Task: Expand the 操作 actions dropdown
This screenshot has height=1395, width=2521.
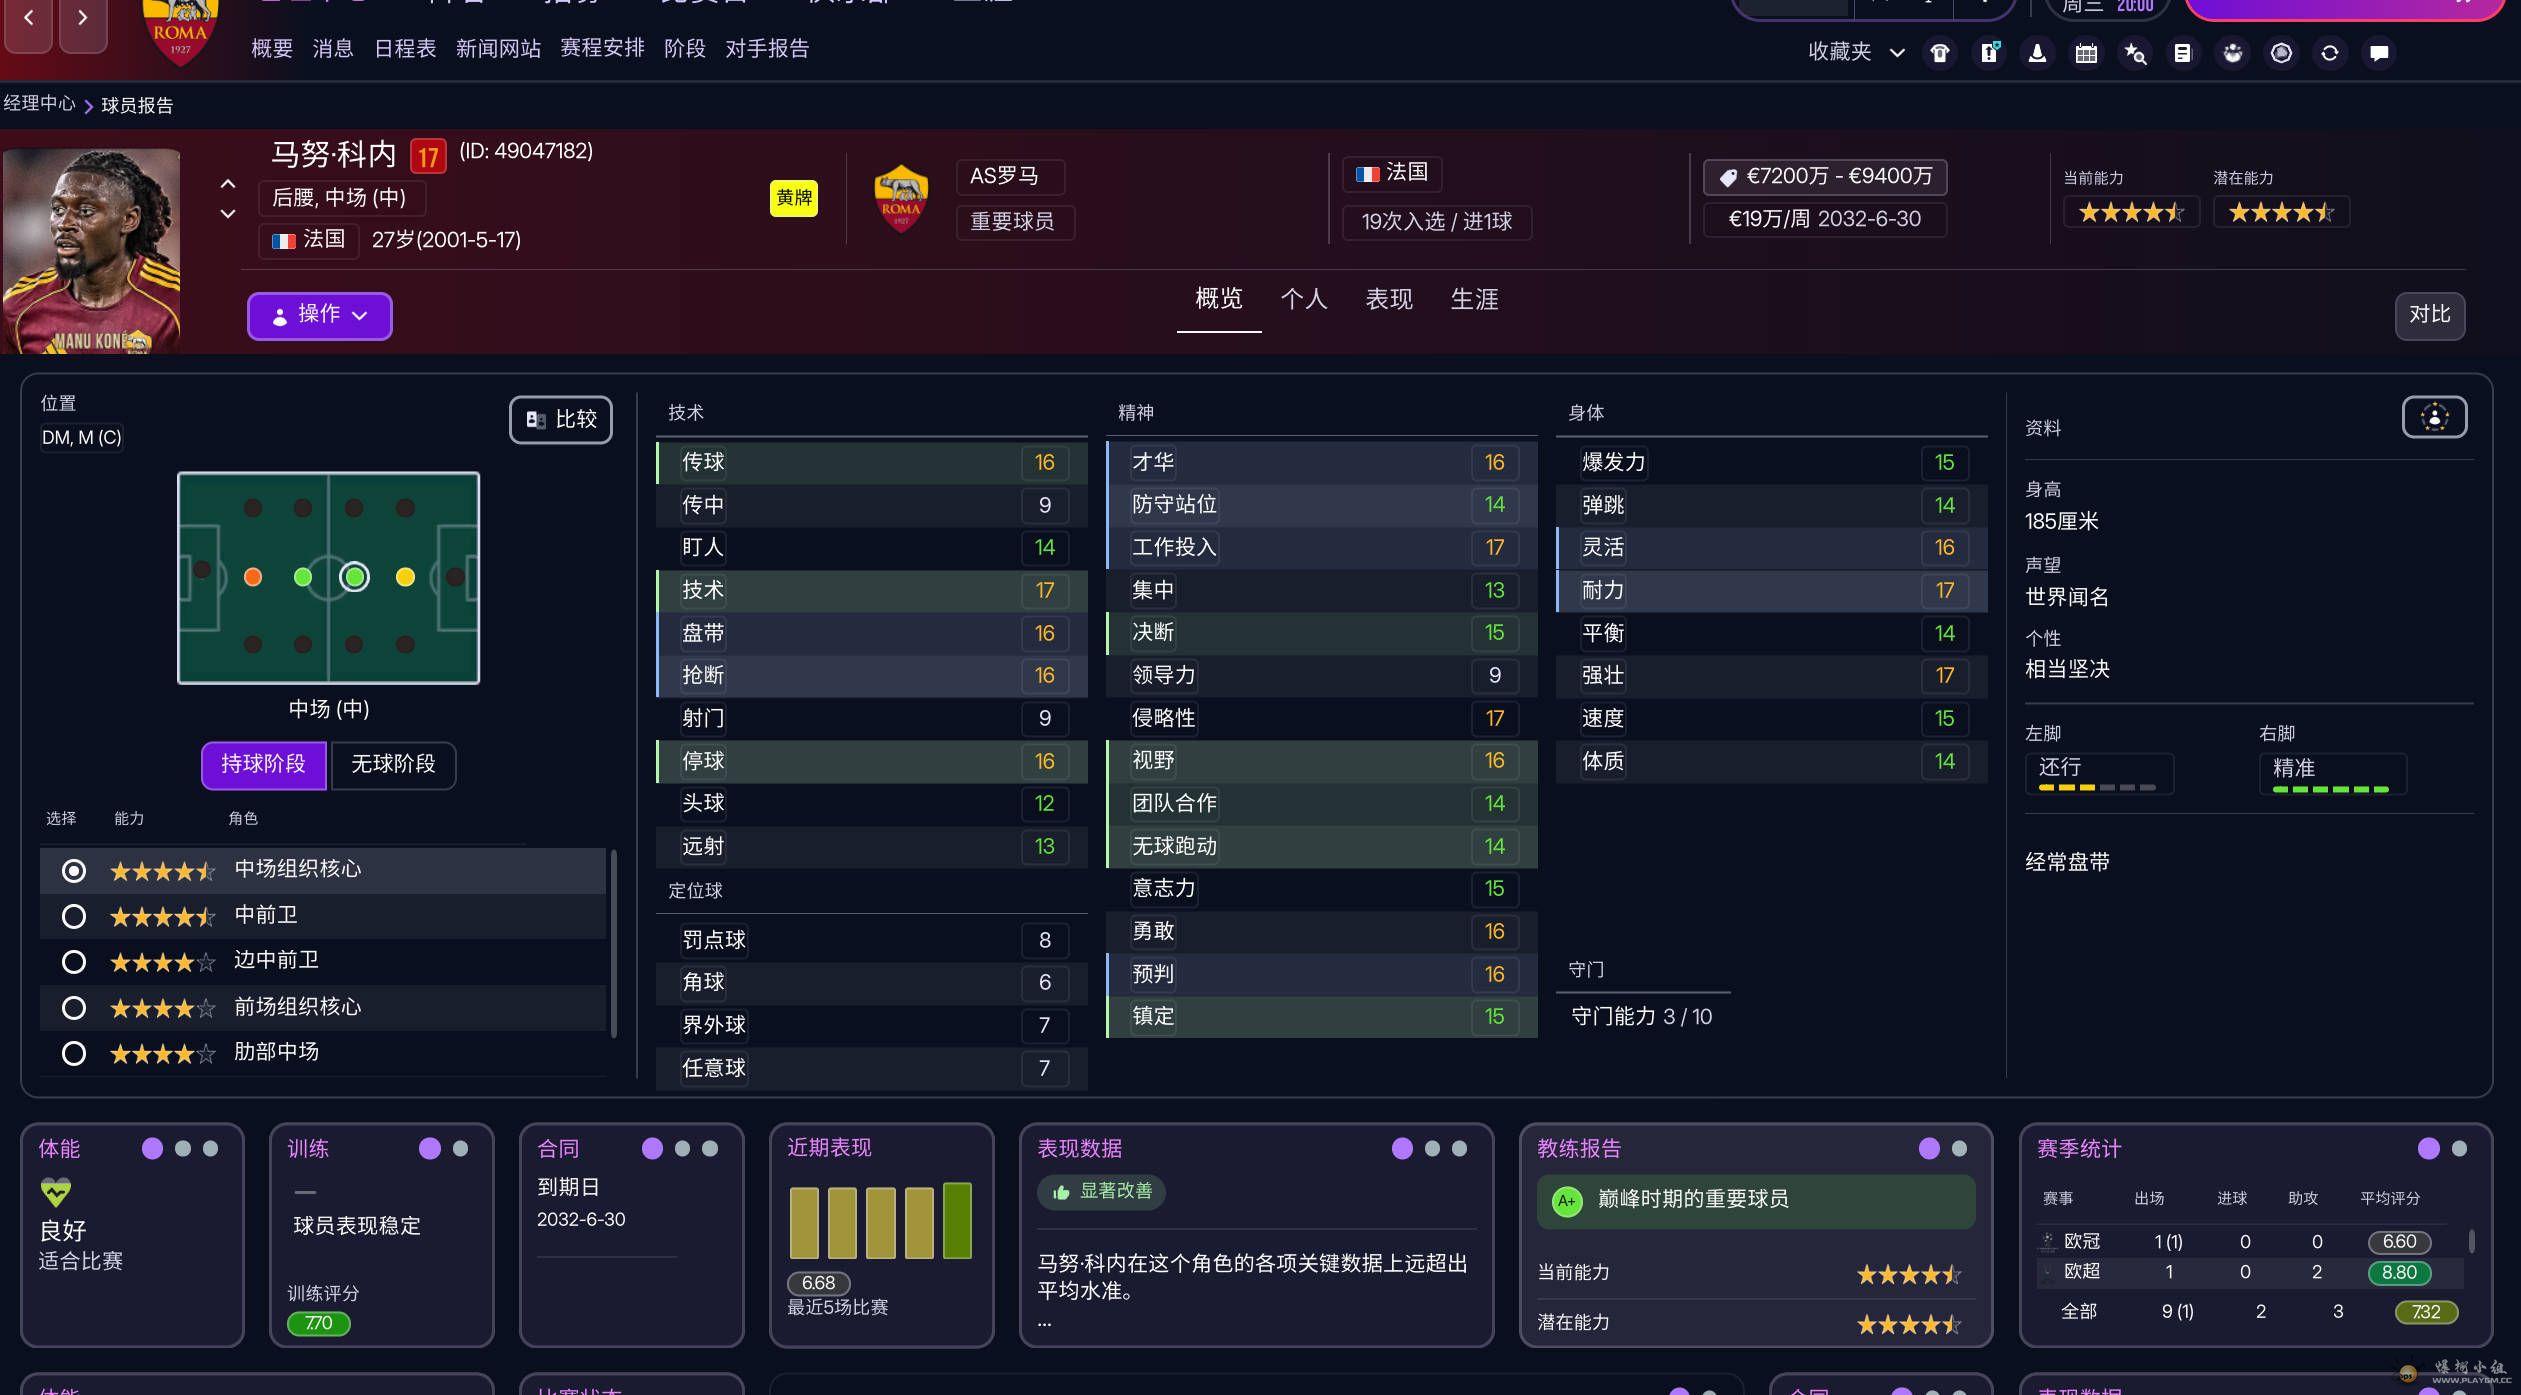Action: [319, 315]
